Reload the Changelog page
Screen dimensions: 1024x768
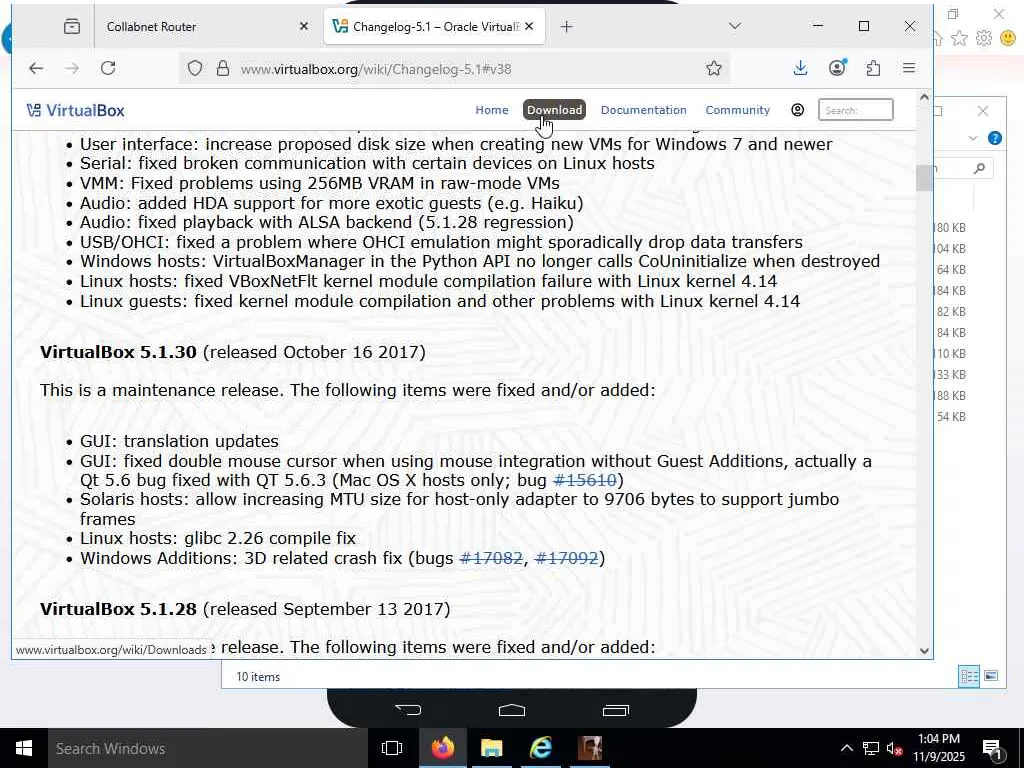point(108,68)
